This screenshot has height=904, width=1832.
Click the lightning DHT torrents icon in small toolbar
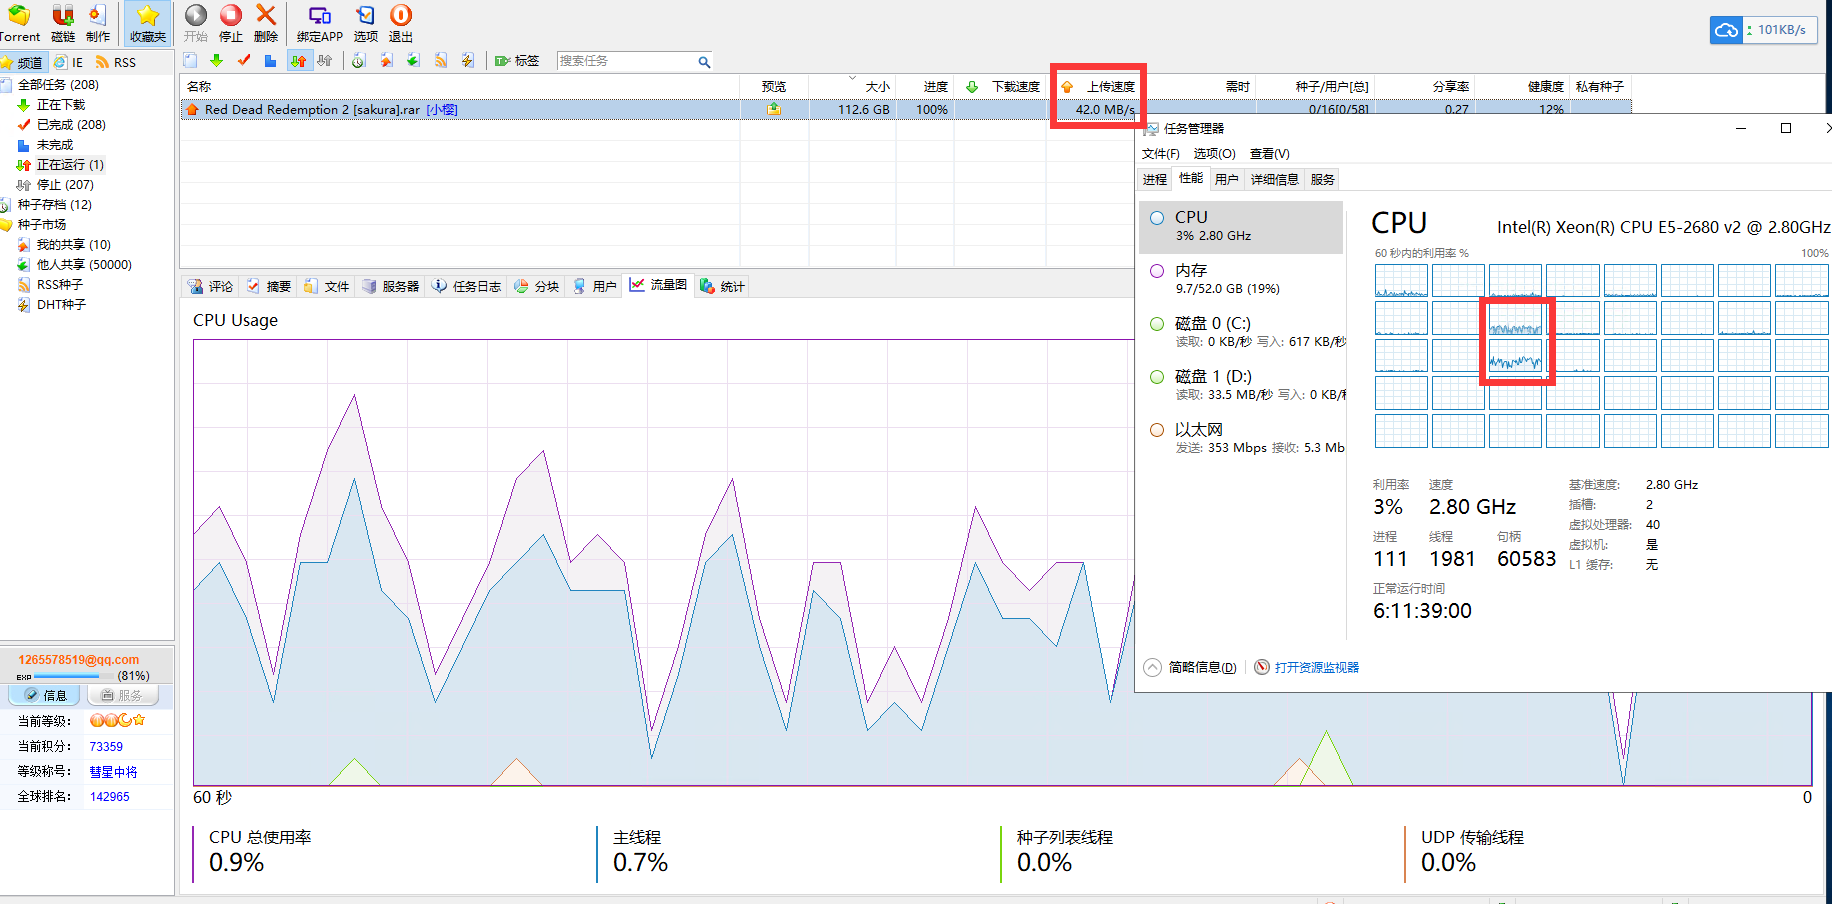[467, 61]
